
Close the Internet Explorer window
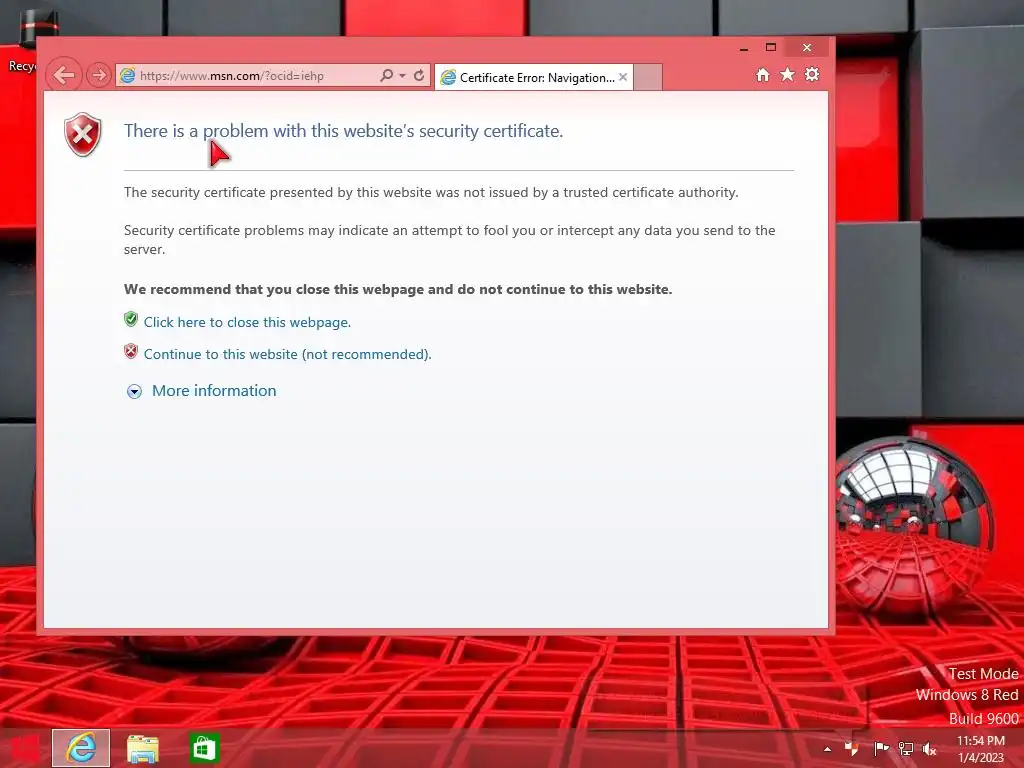[807, 48]
